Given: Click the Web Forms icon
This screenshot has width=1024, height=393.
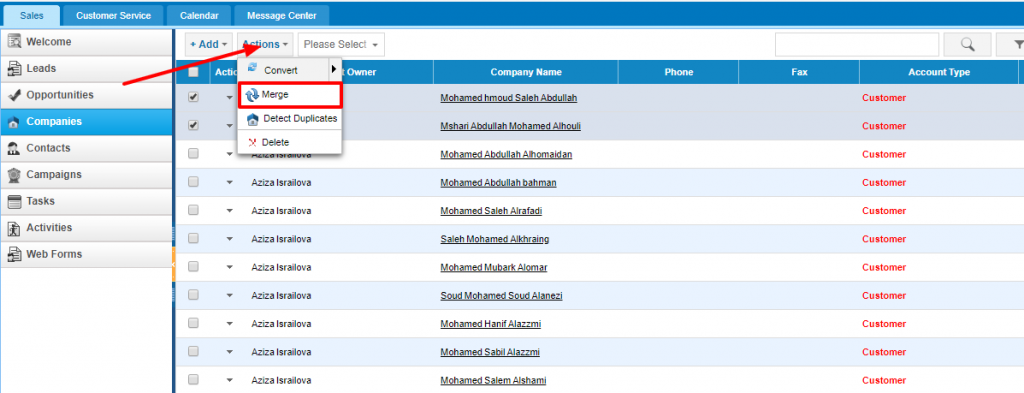Looking at the screenshot, I should 14,255.
